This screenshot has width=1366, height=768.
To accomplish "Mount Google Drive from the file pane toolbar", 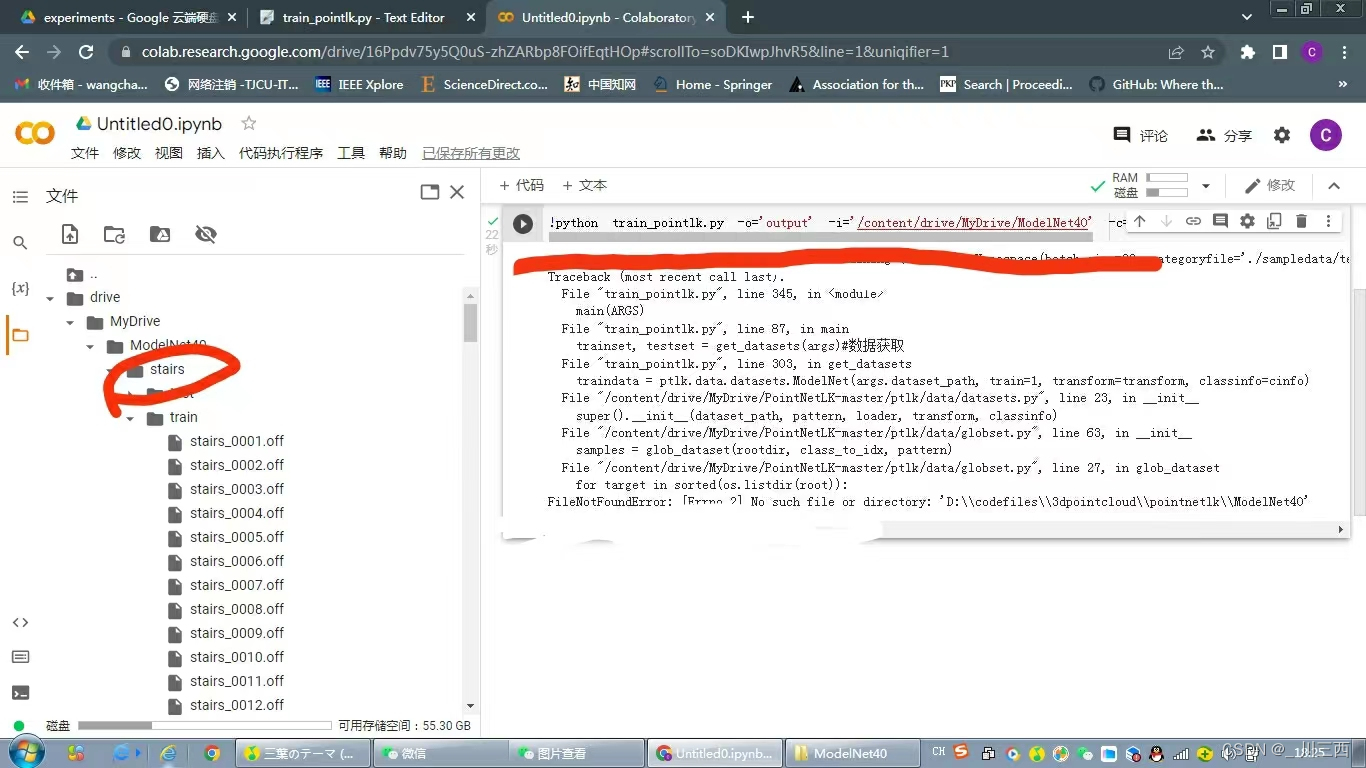I will (x=160, y=234).
